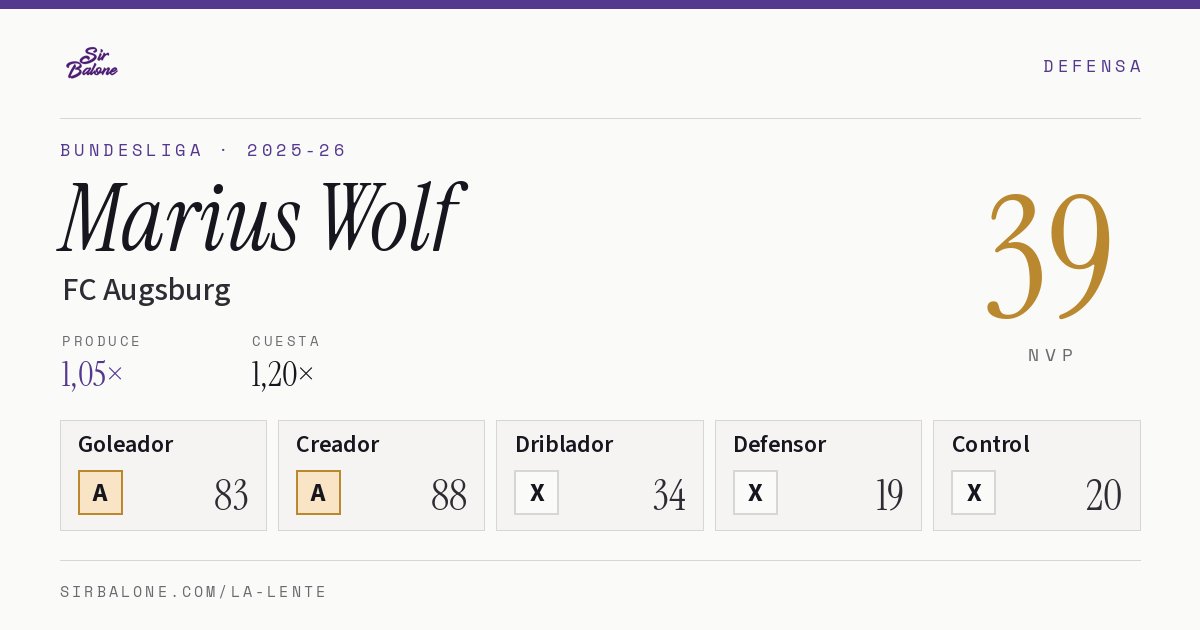The width and height of the screenshot is (1200, 630).
Task: Click the A grade badge under Goleador
Action: pos(100,492)
